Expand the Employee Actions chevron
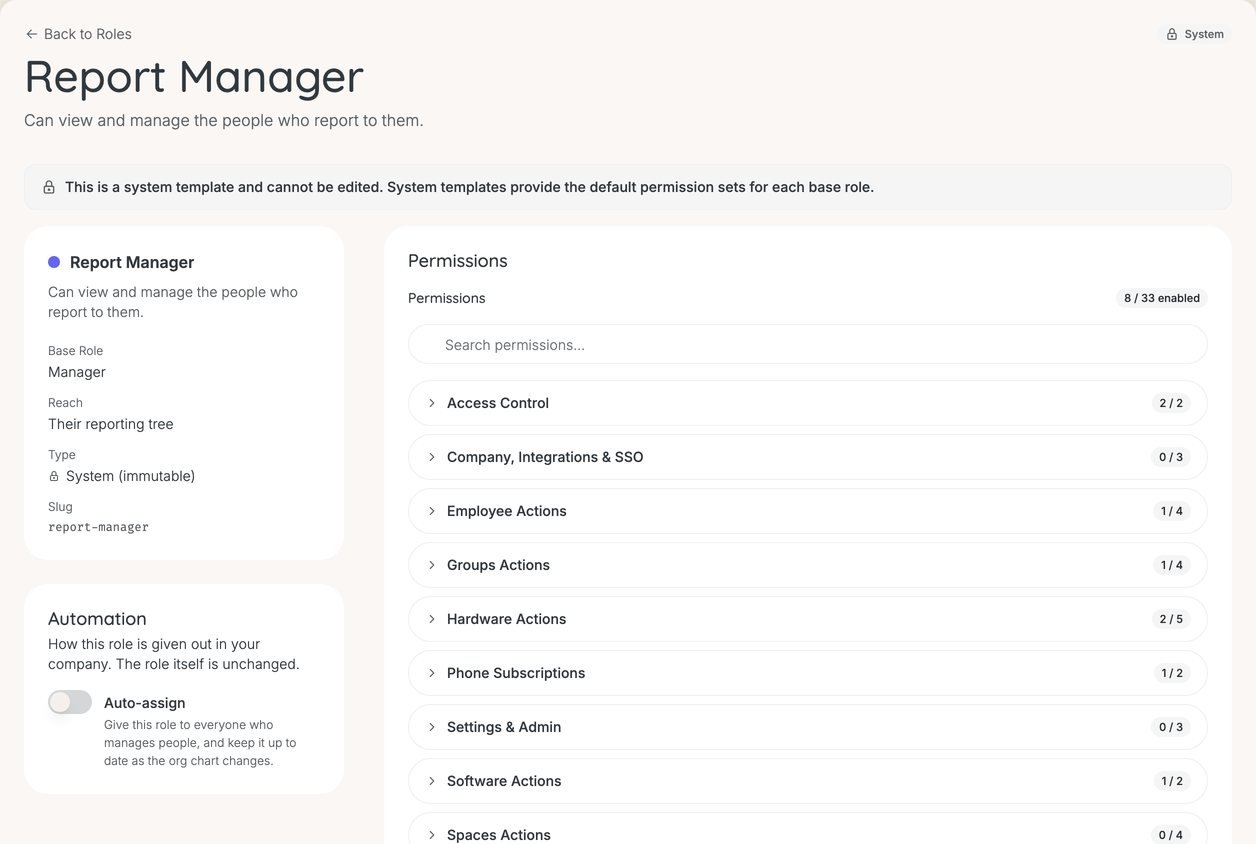 432,511
